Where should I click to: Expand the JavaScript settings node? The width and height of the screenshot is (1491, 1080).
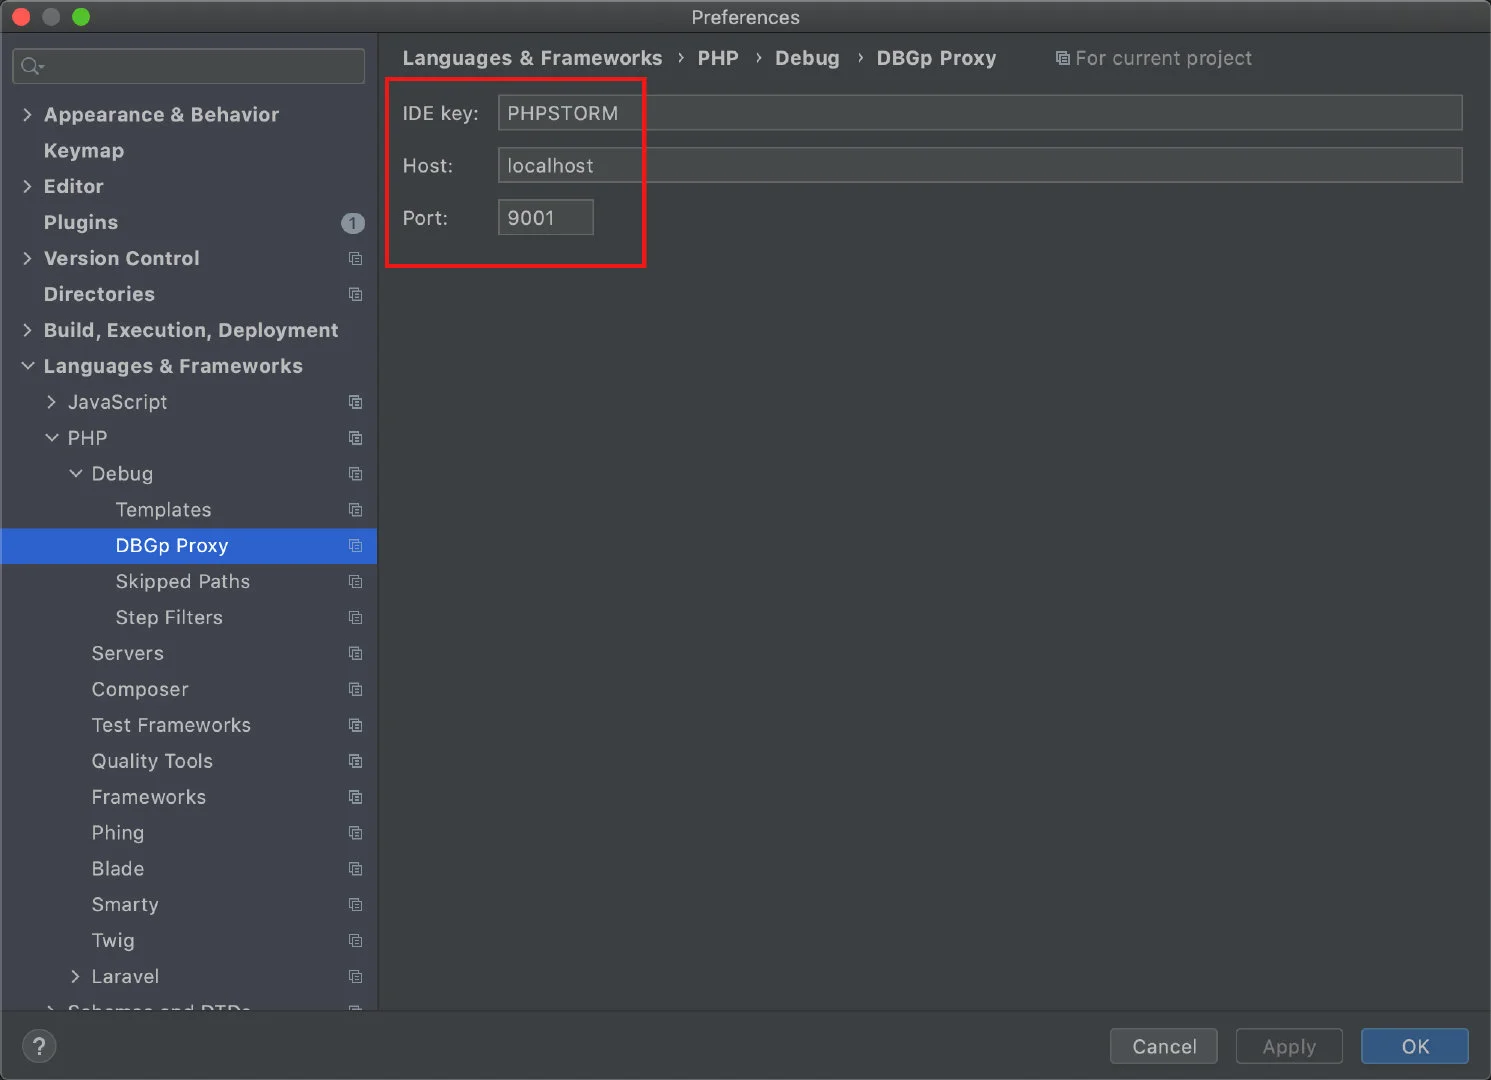51,402
